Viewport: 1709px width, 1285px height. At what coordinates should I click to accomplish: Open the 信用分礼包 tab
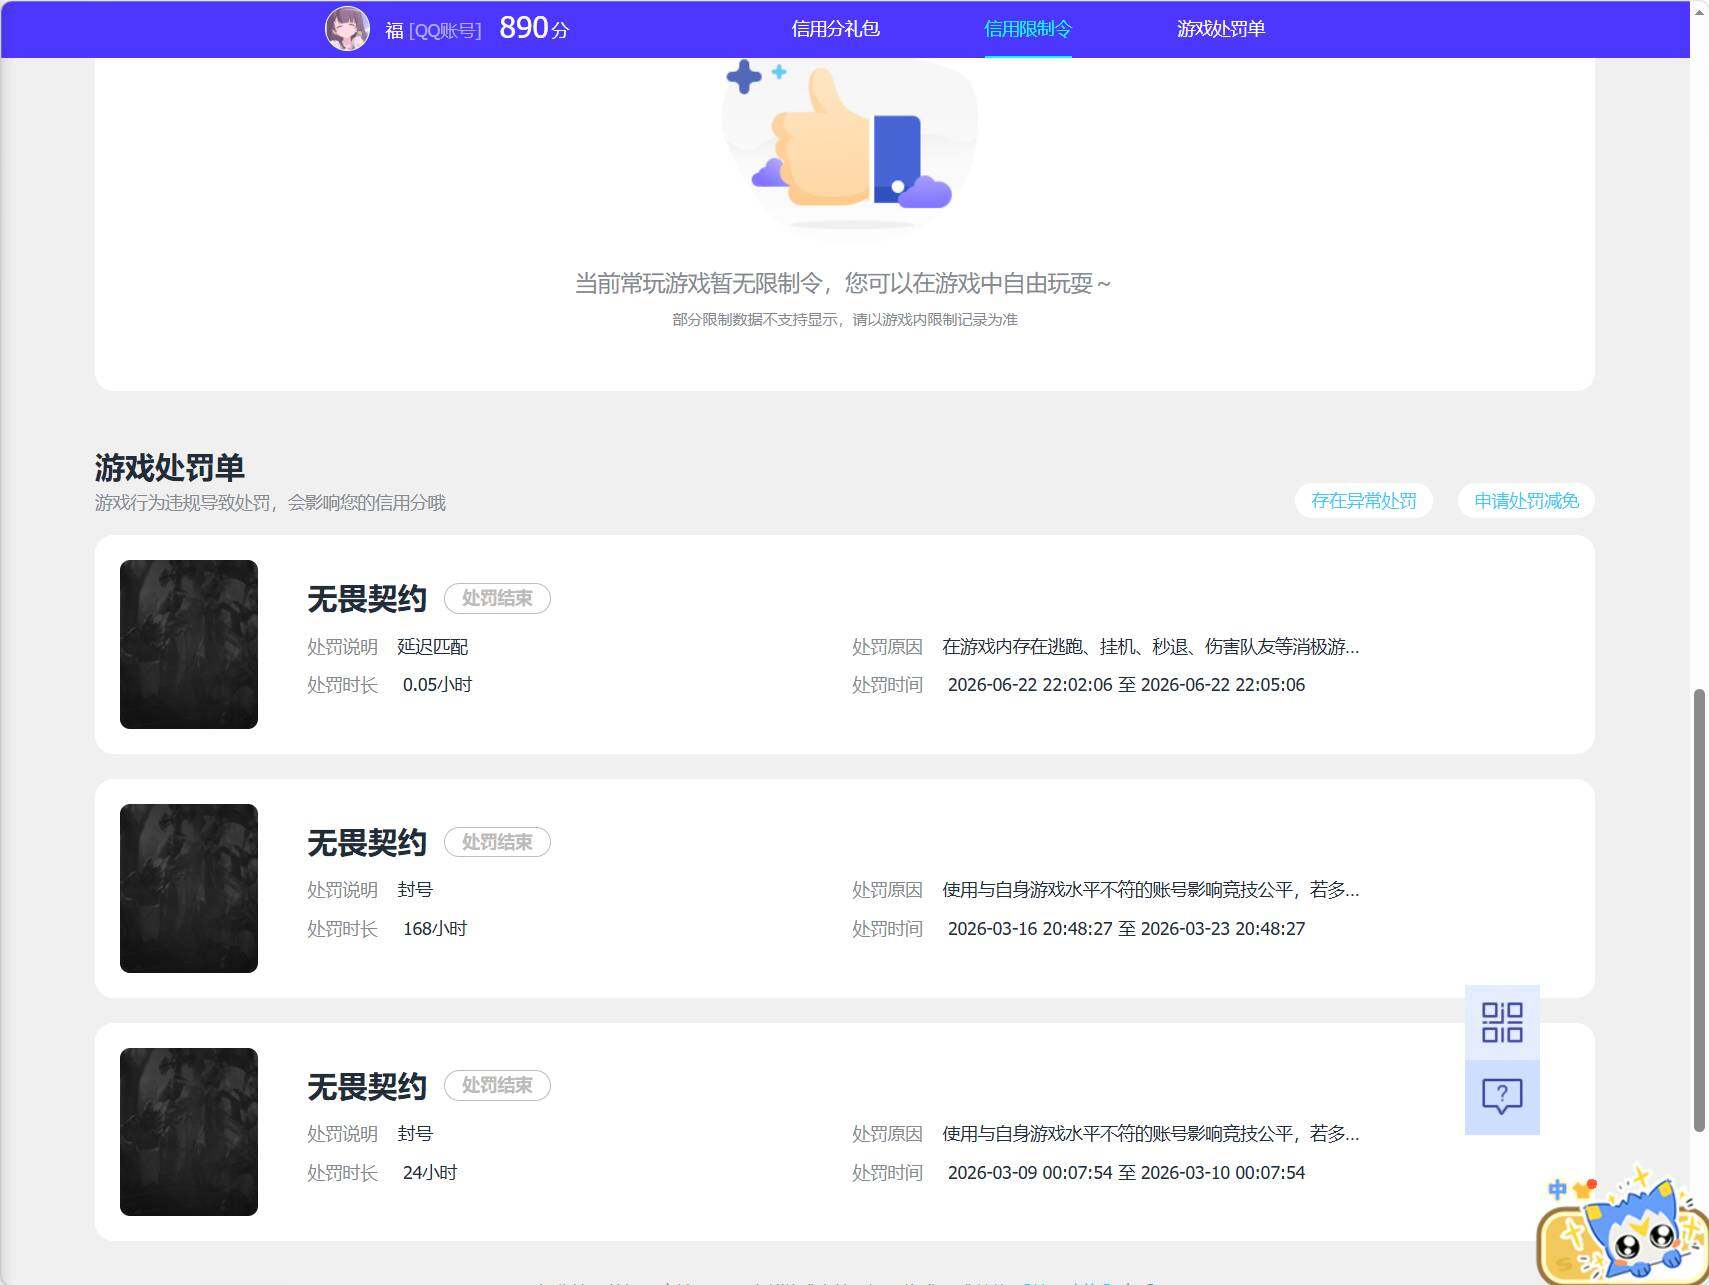pos(835,29)
